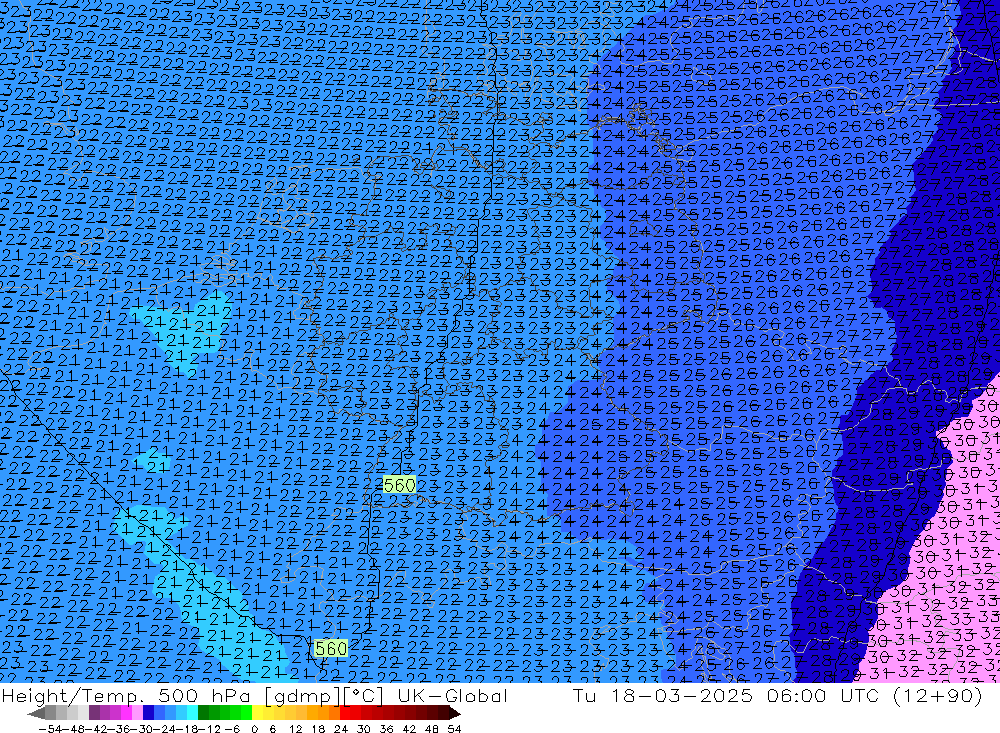Click the magenta legend swatch
1000x733 pixels.
click(127, 713)
